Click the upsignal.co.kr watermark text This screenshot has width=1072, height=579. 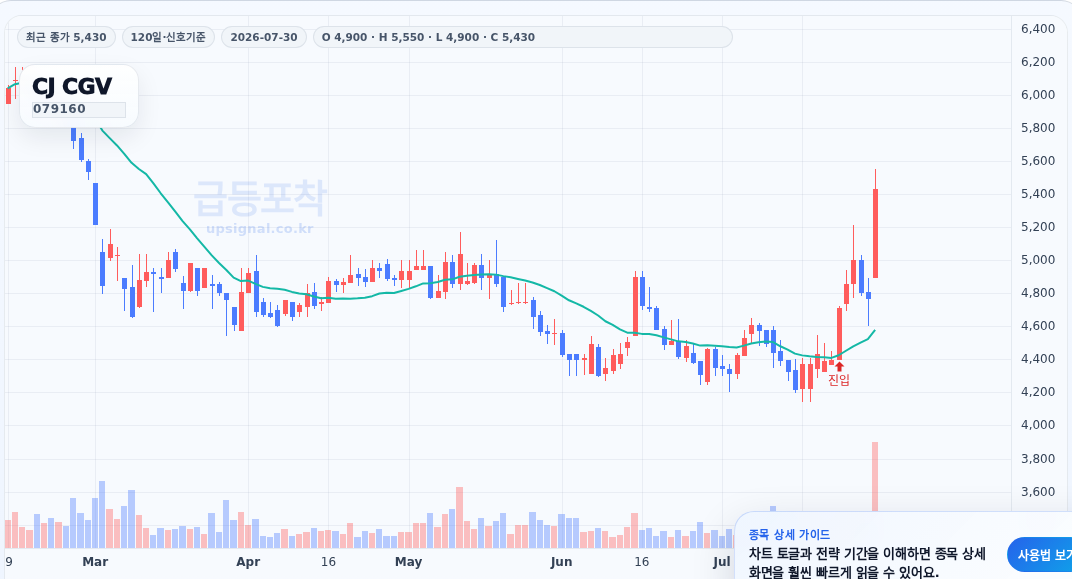tap(260, 228)
